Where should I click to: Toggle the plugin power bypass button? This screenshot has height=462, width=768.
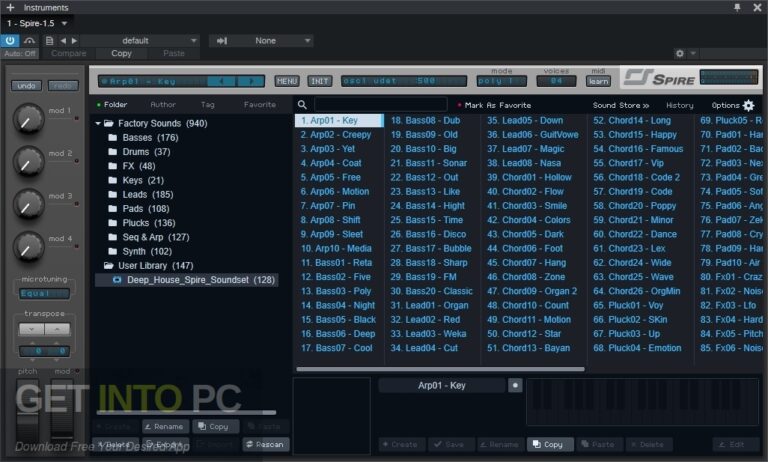pos(10,41)
